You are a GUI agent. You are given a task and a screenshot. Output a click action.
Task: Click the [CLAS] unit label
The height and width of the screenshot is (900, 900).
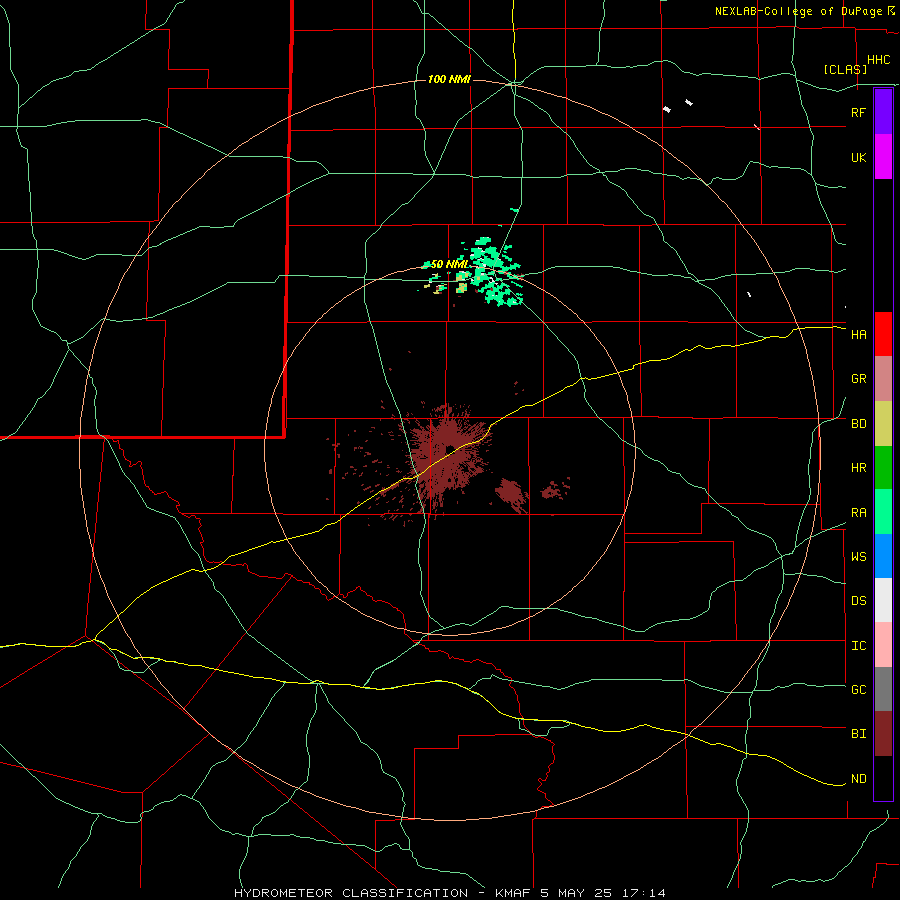[845, 69]
